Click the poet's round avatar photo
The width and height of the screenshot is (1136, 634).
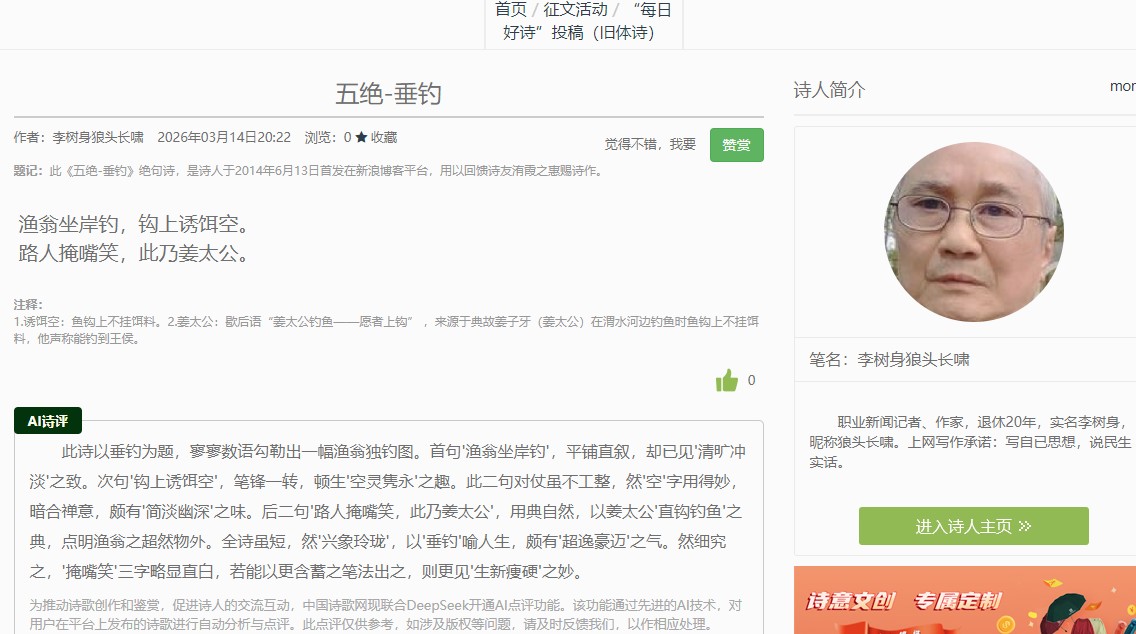[x=973, y=231]
